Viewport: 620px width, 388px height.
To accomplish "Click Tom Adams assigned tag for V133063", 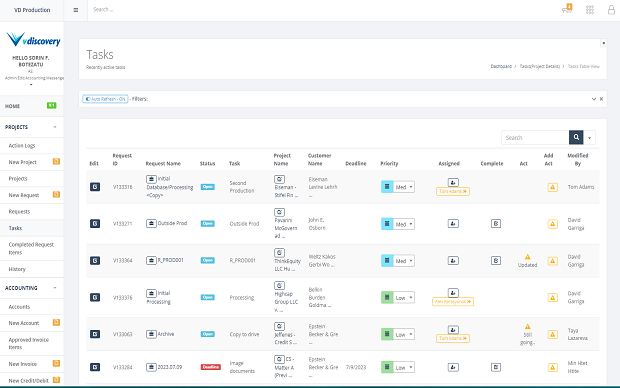I will pos(453,339).
